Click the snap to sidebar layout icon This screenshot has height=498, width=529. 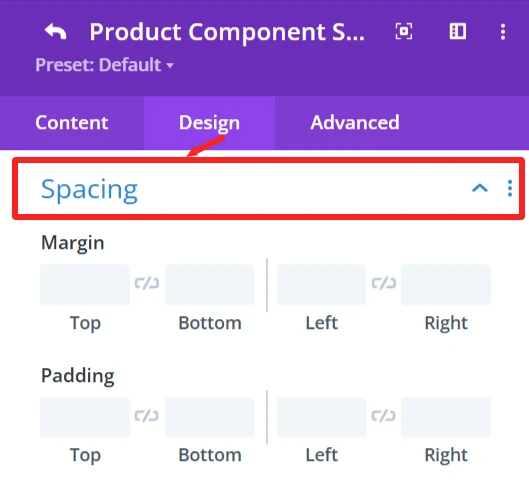458,32
